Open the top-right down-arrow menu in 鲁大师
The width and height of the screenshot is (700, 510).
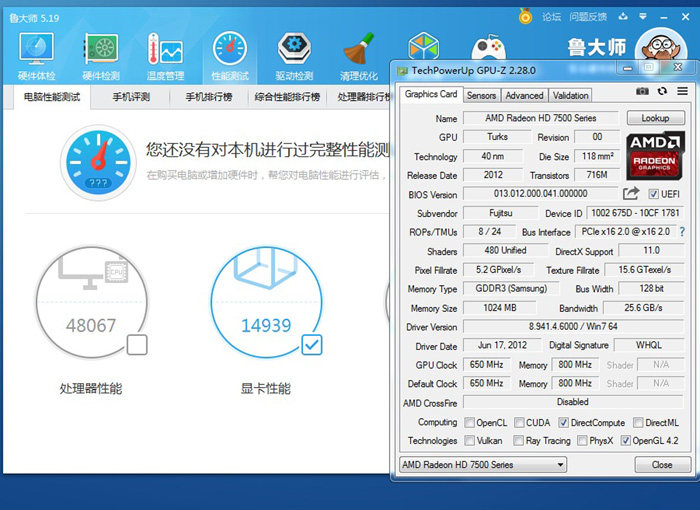tap(643, 17)
